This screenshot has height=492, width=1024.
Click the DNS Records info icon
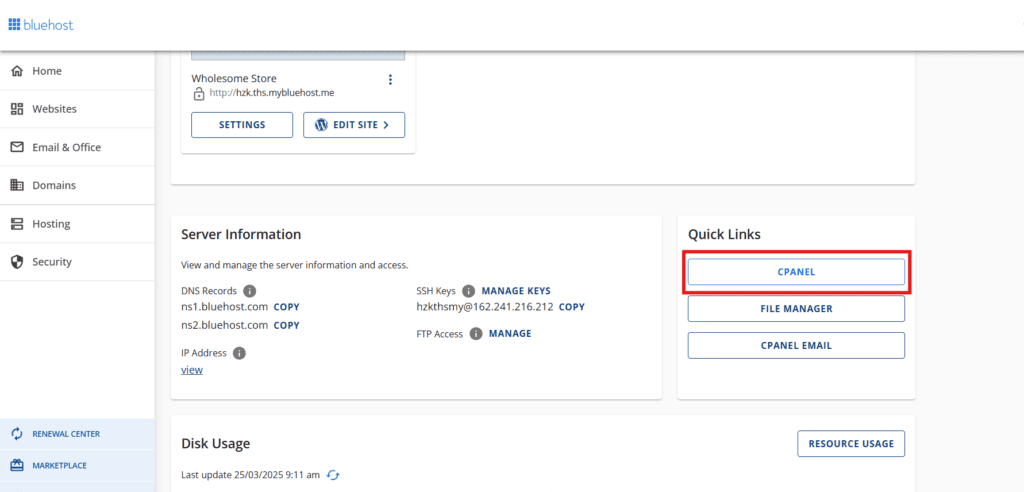(249, 291)
